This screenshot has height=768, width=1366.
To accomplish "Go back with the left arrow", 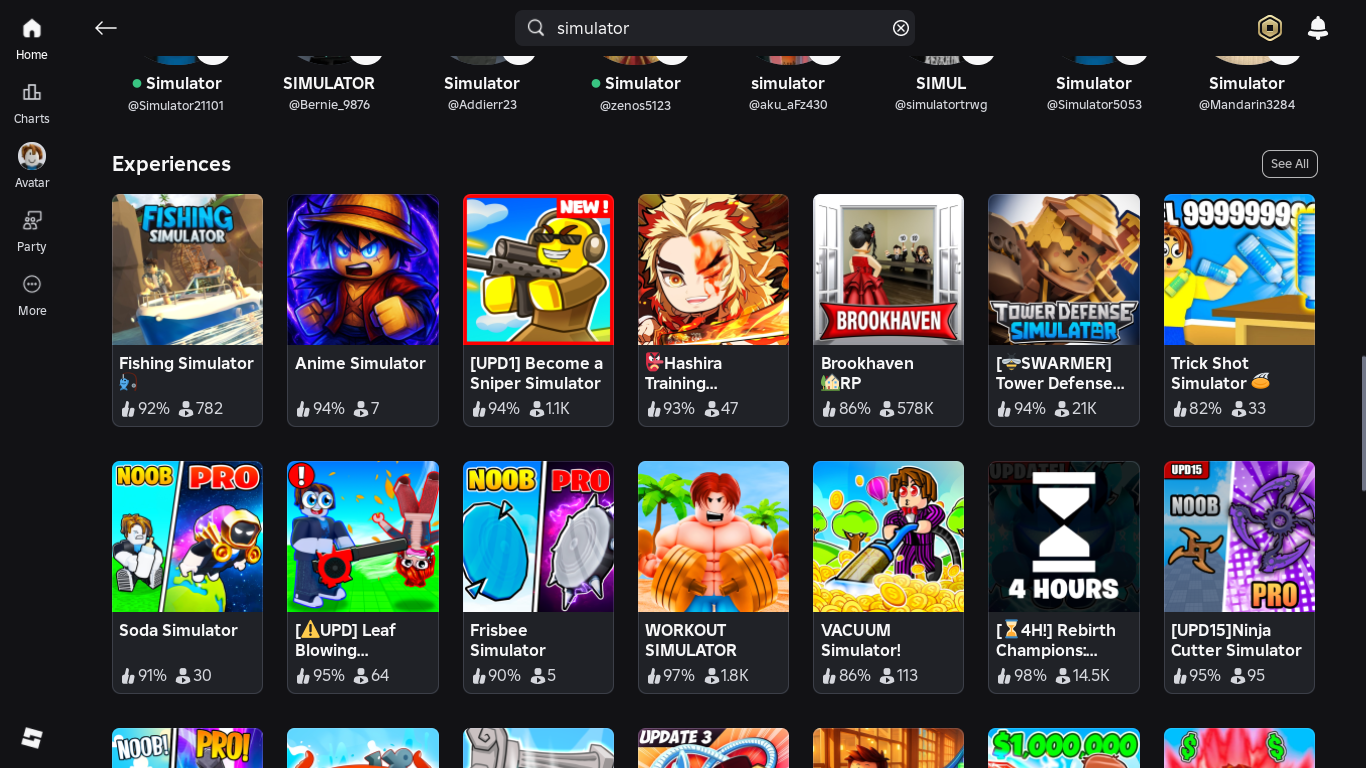I will pyautogui.click(x=106, y=28).
